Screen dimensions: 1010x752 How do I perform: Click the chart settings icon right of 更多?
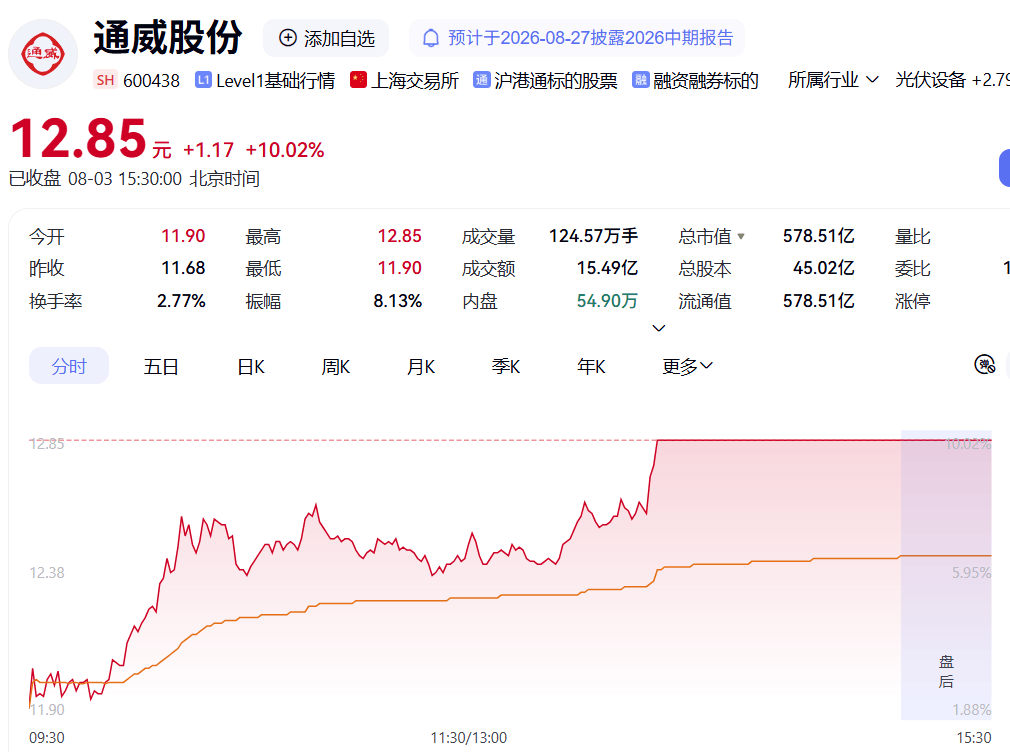coord(984,365)
